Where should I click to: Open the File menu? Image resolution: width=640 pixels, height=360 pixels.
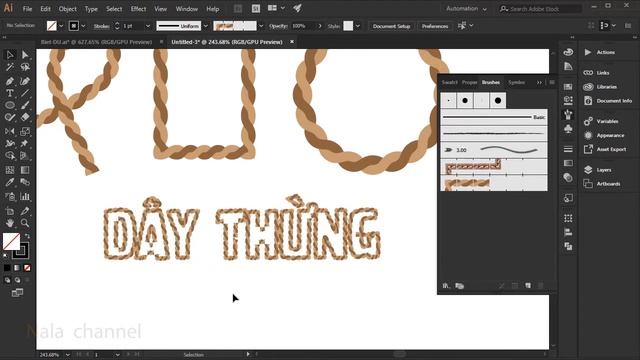click(x=27, y=9)
